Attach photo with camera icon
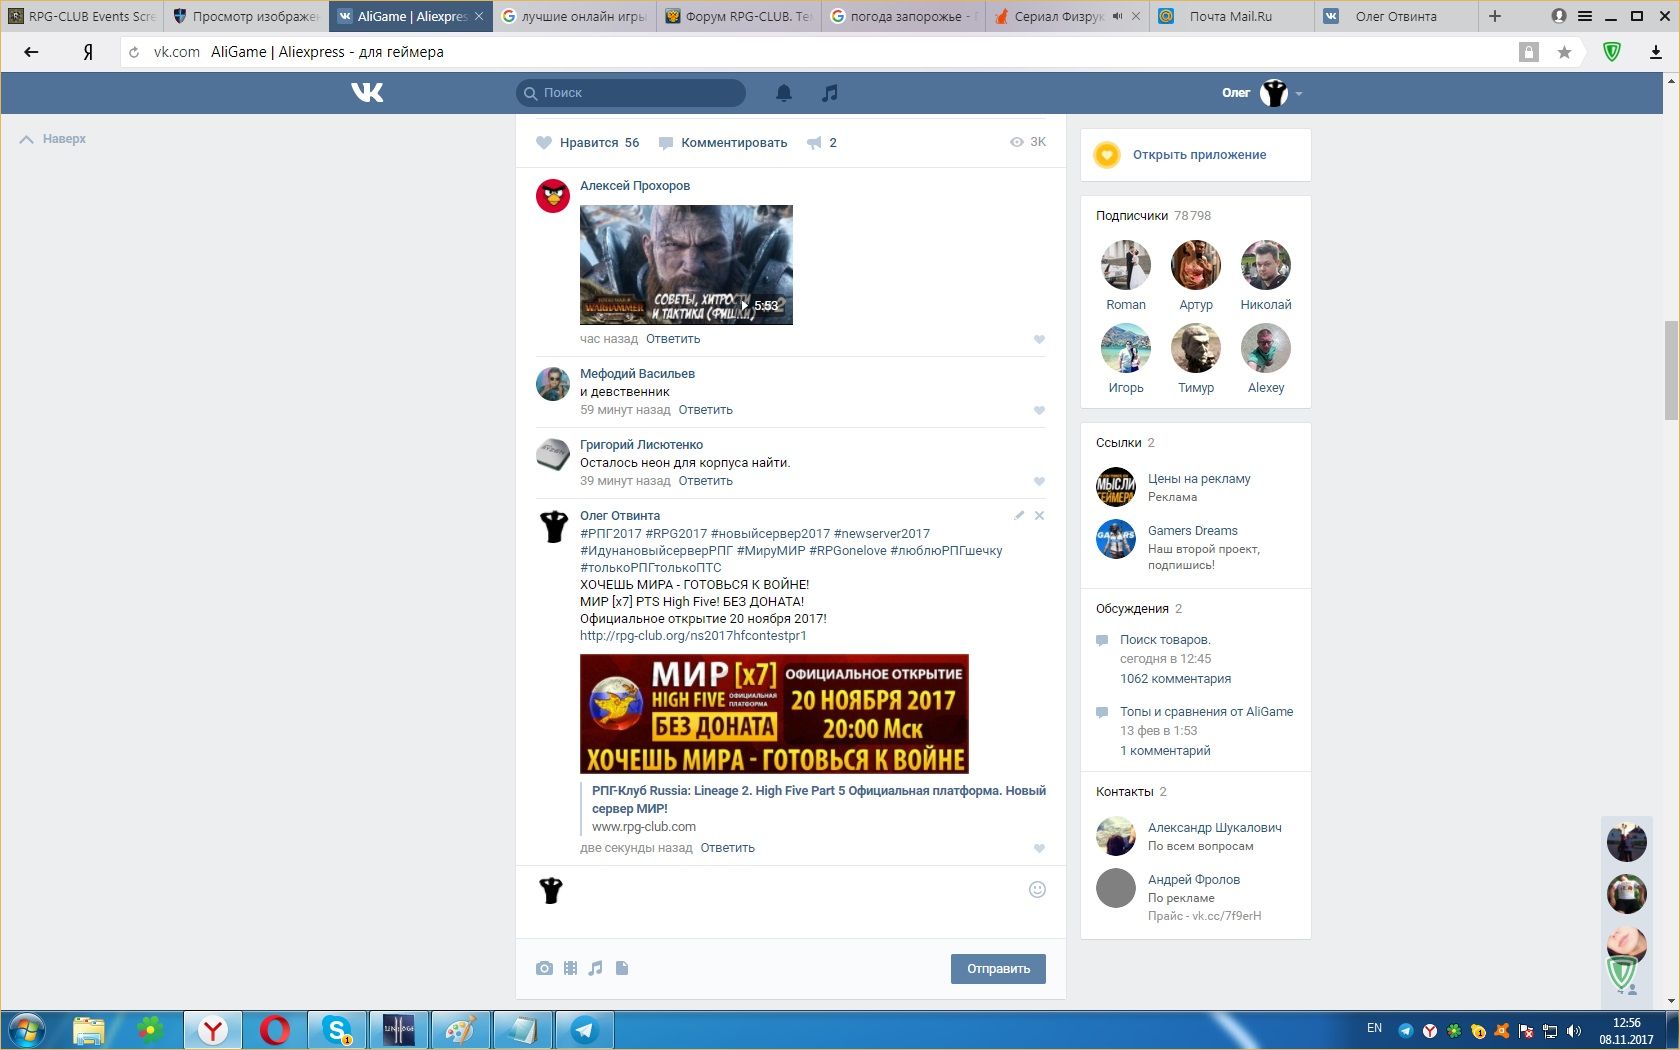1680x1050 pixels. 544,968
